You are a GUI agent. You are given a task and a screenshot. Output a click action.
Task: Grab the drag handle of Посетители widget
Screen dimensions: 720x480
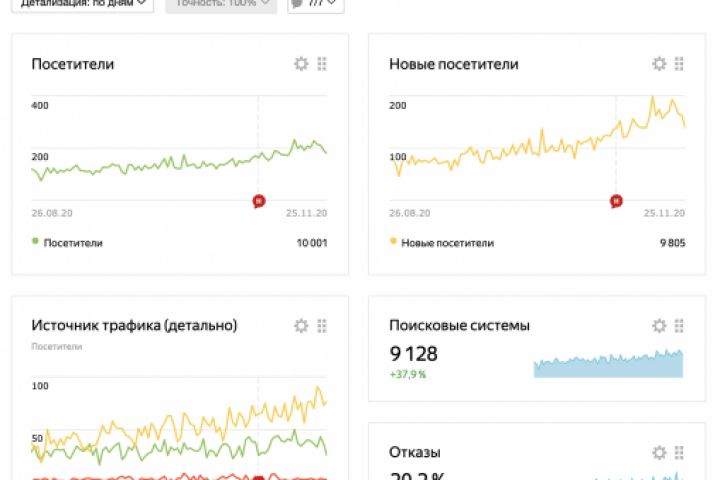[322, 63]
